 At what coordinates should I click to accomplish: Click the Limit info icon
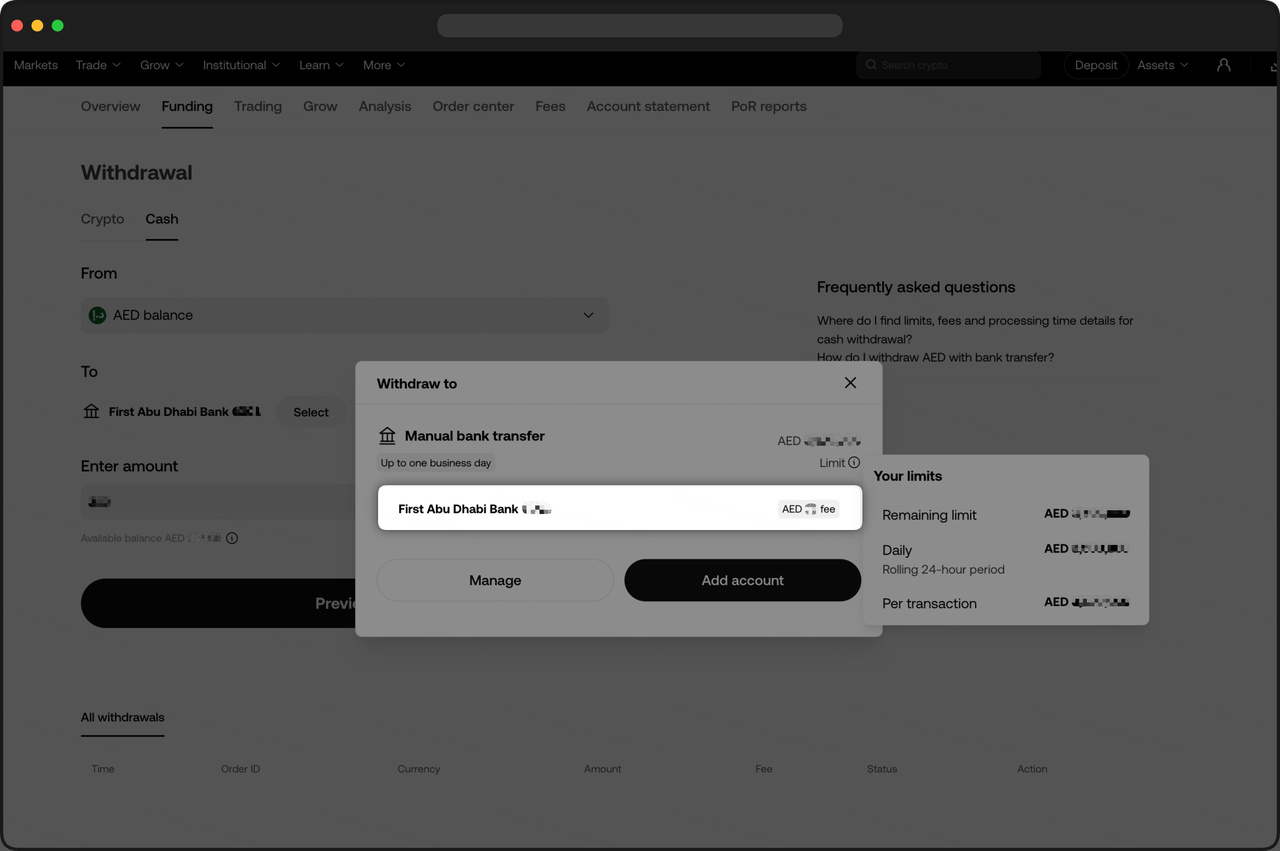coord(854,463)
